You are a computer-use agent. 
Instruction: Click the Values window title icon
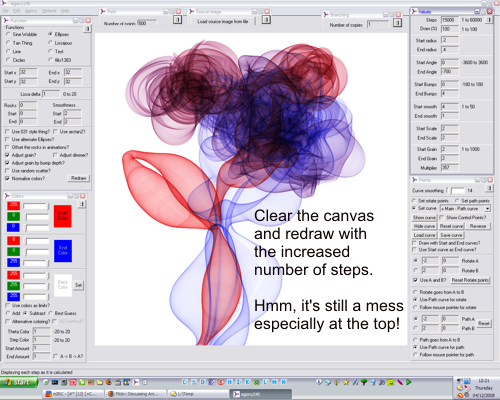click(x=414, y=11)
